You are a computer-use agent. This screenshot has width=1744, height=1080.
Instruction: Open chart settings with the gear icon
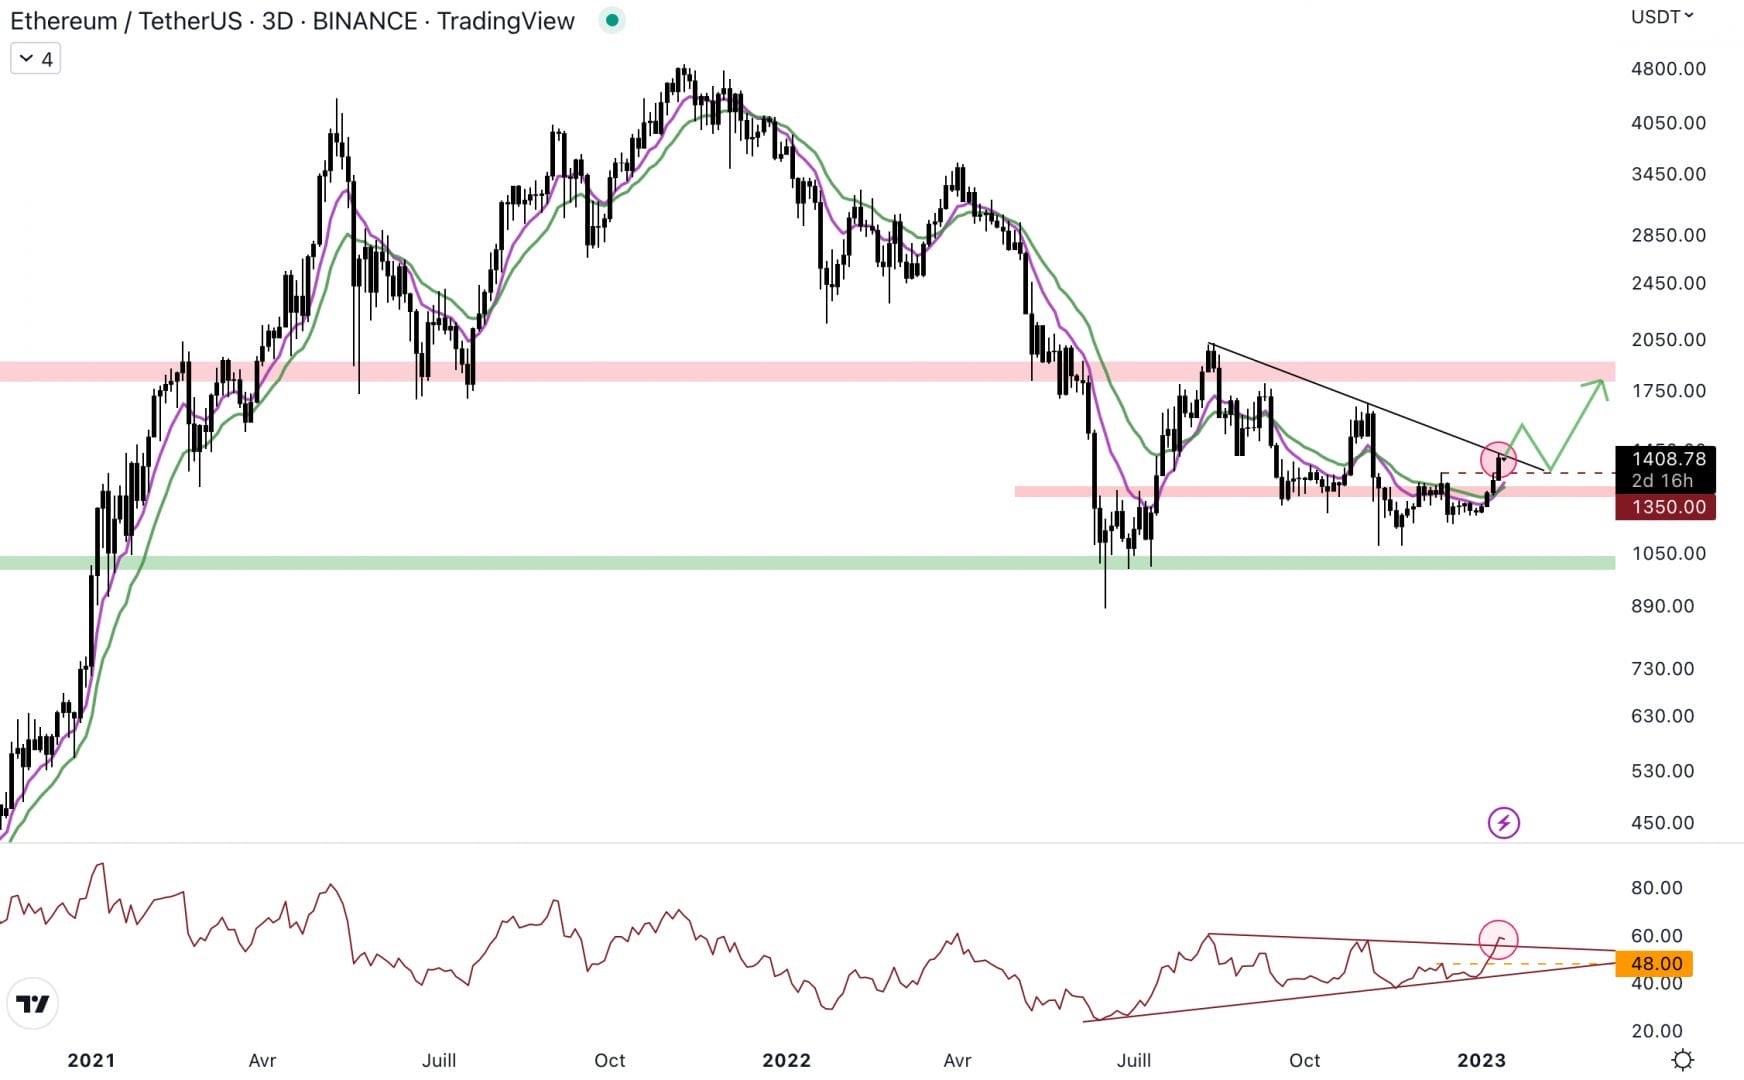coord(1683,1059)
